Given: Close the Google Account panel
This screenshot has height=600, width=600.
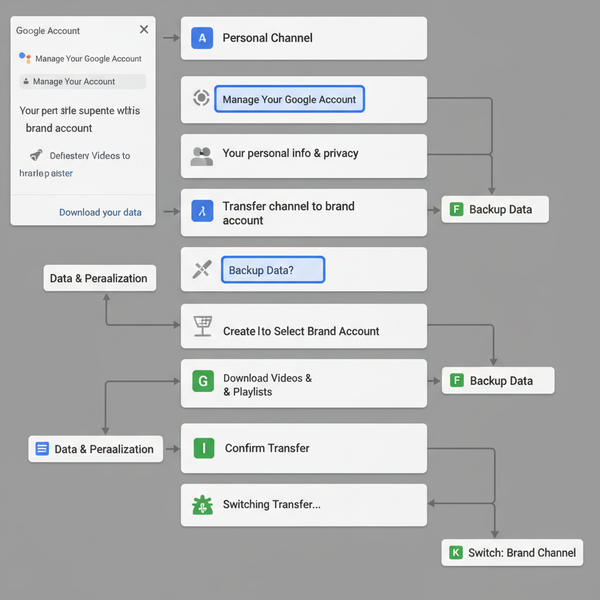Looking at the screenshot, I should pyautogui.click(x=144, y=30).
